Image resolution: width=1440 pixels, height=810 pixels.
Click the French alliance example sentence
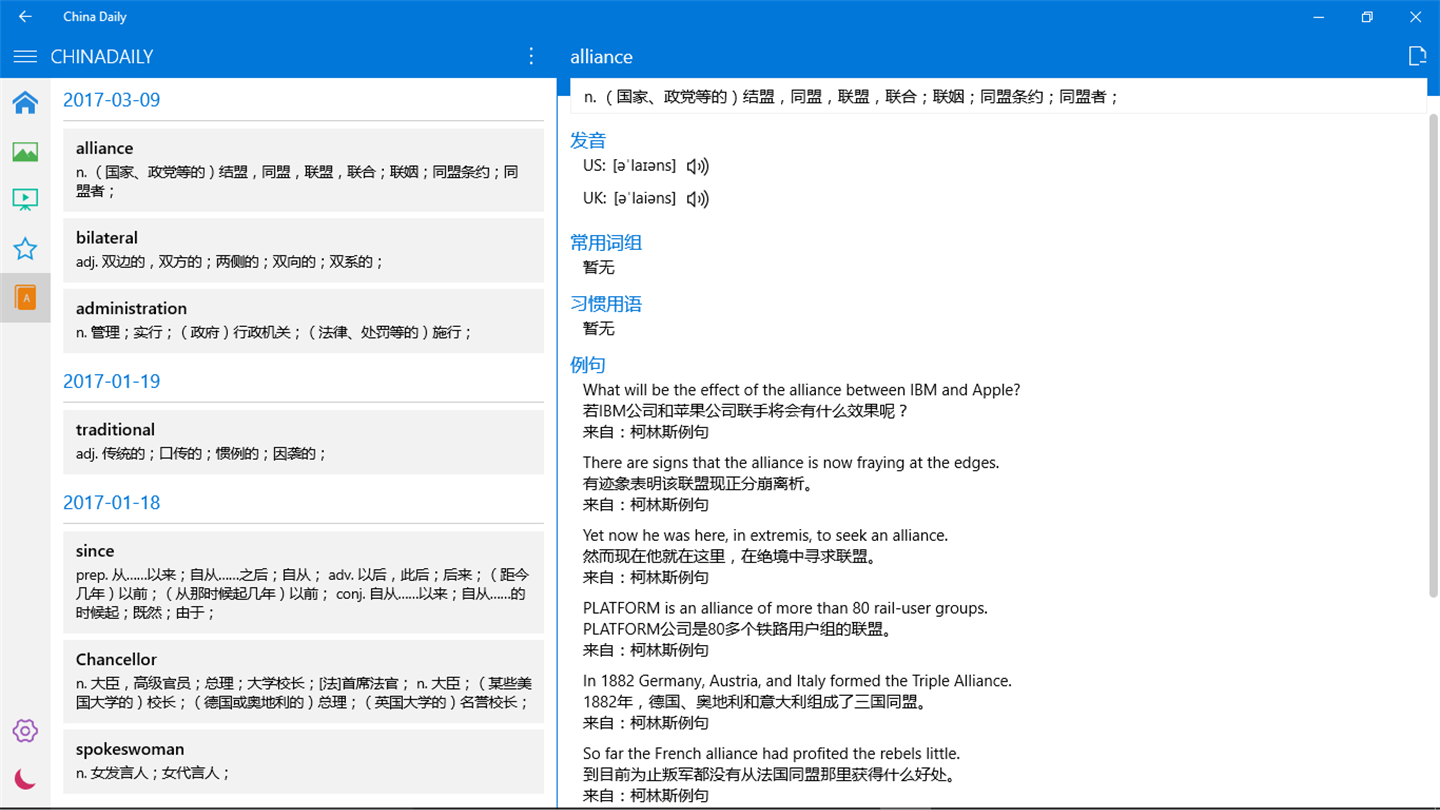(771, 754)
